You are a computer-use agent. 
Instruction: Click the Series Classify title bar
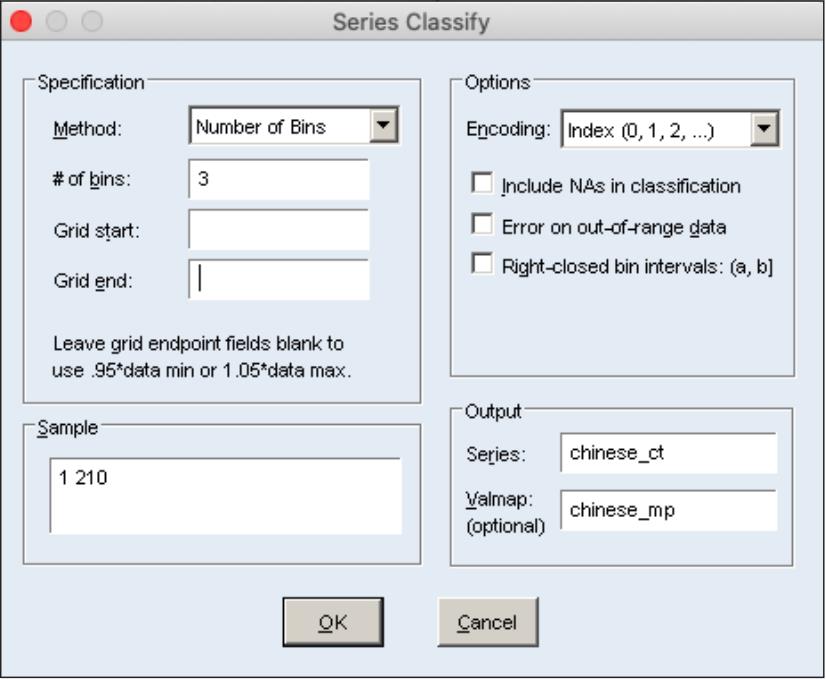pyautogui.click(x=412, y=20)
